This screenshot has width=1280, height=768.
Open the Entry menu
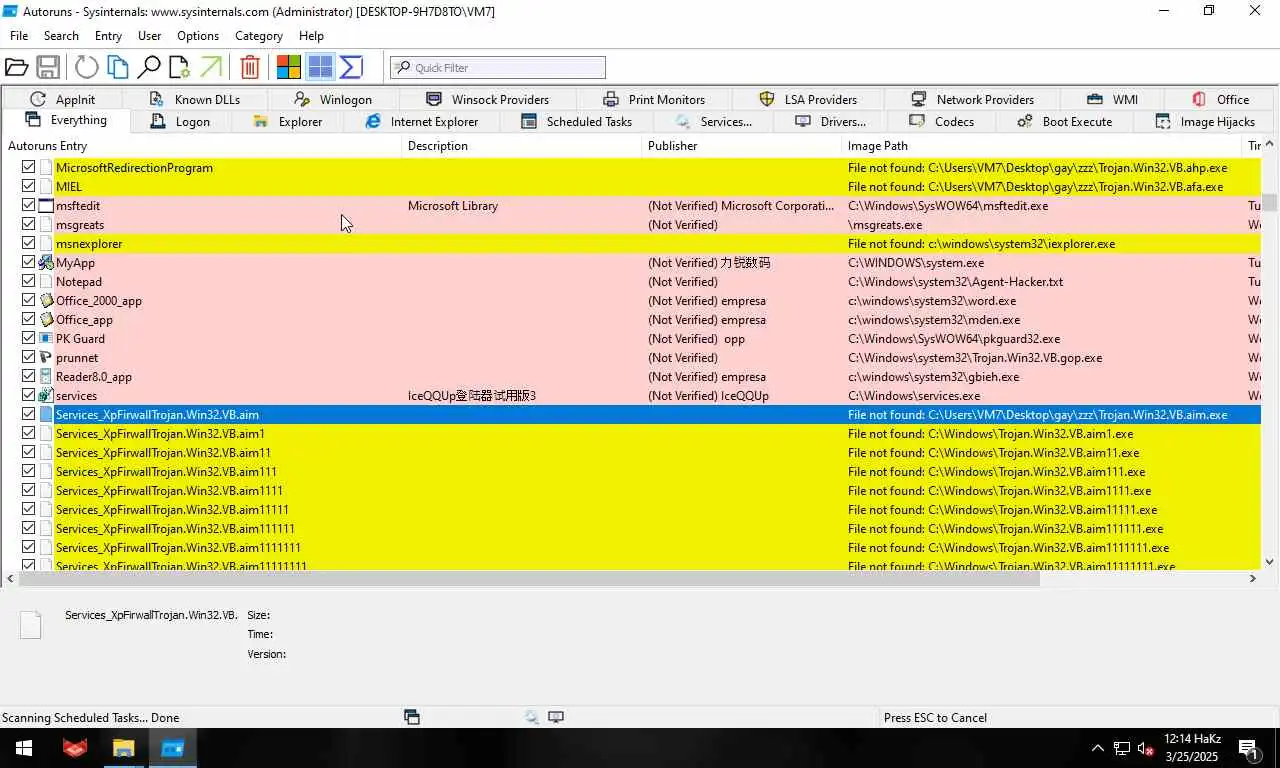108,35
